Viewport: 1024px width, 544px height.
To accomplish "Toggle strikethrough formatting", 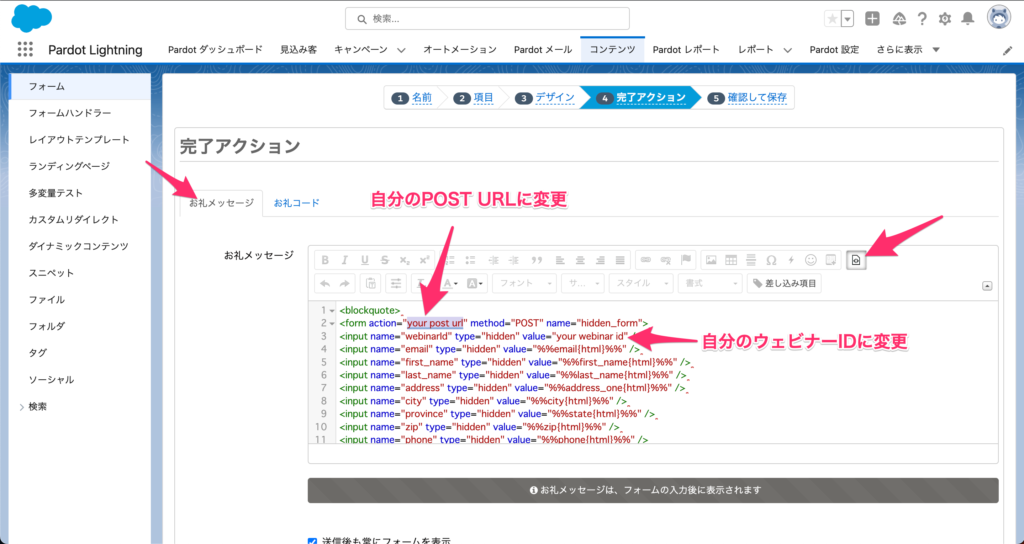I will click(385, 260).
